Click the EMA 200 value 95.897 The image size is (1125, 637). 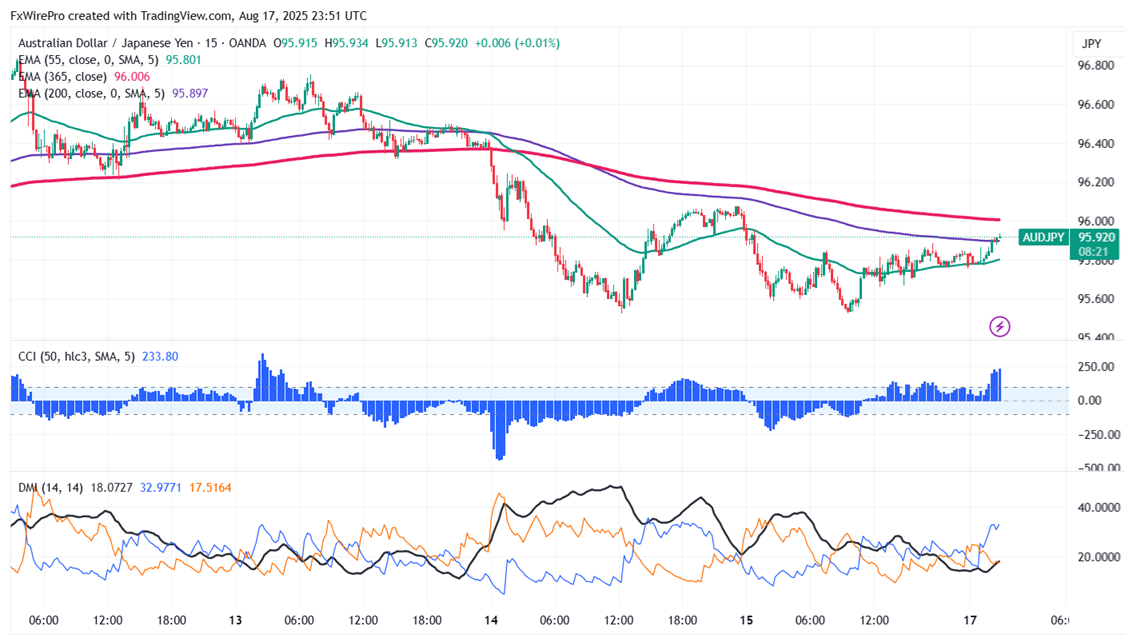190,93
